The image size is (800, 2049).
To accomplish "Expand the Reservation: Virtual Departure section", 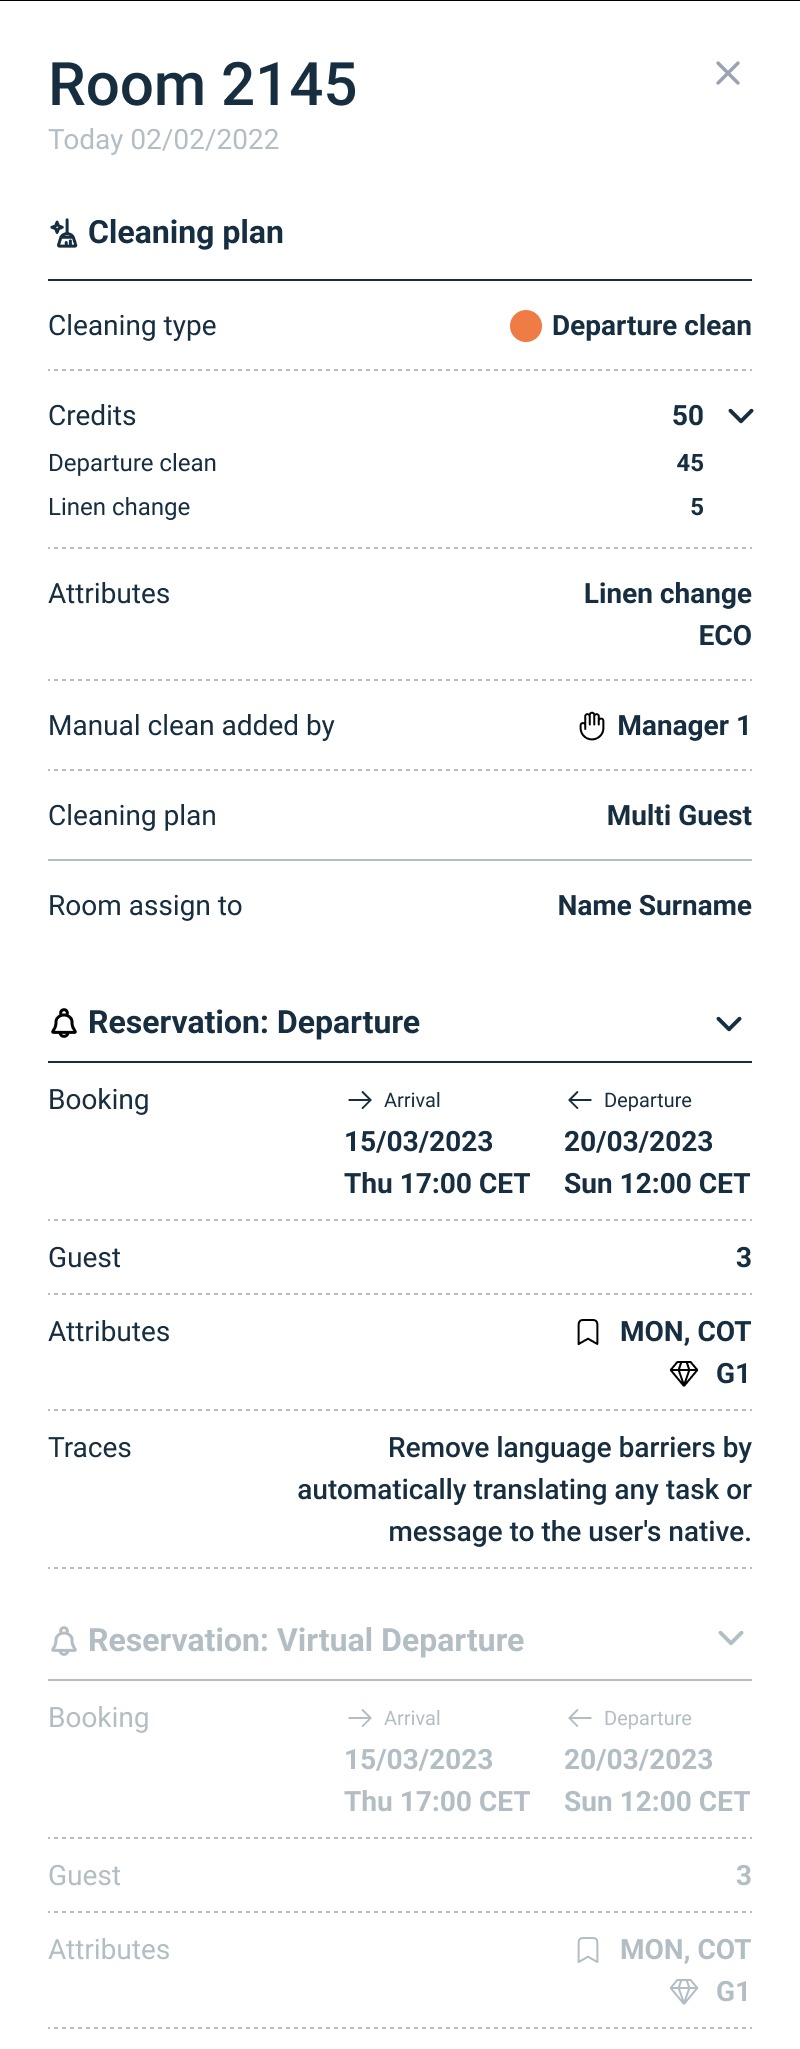I will tap(731, 1638).
